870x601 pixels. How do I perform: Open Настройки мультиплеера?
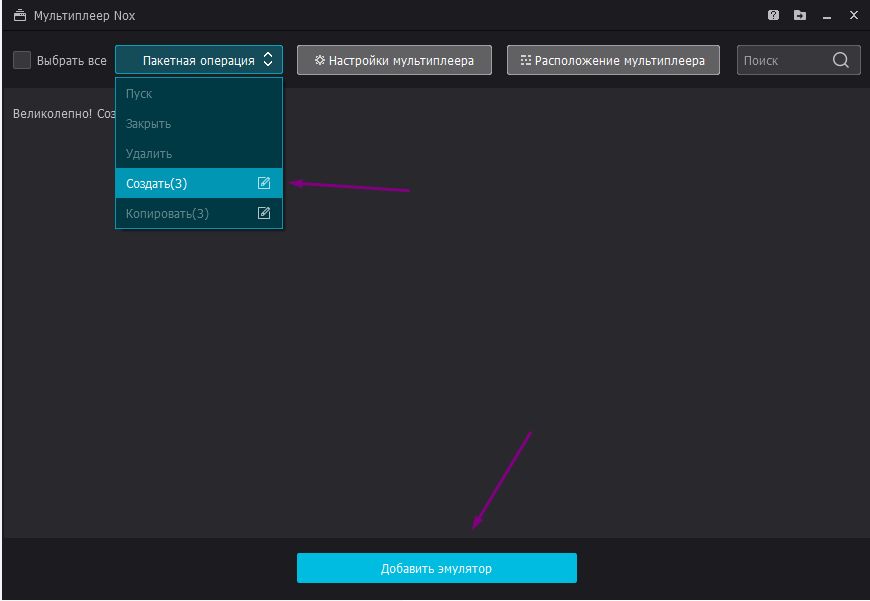tap(394, 60)
